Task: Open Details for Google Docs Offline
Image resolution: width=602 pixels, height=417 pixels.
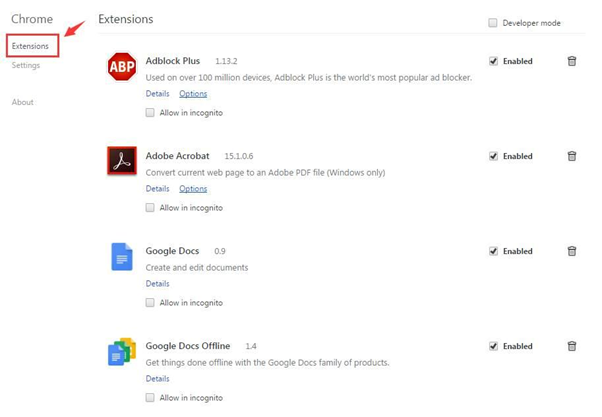Action: [x=157, y=379]
